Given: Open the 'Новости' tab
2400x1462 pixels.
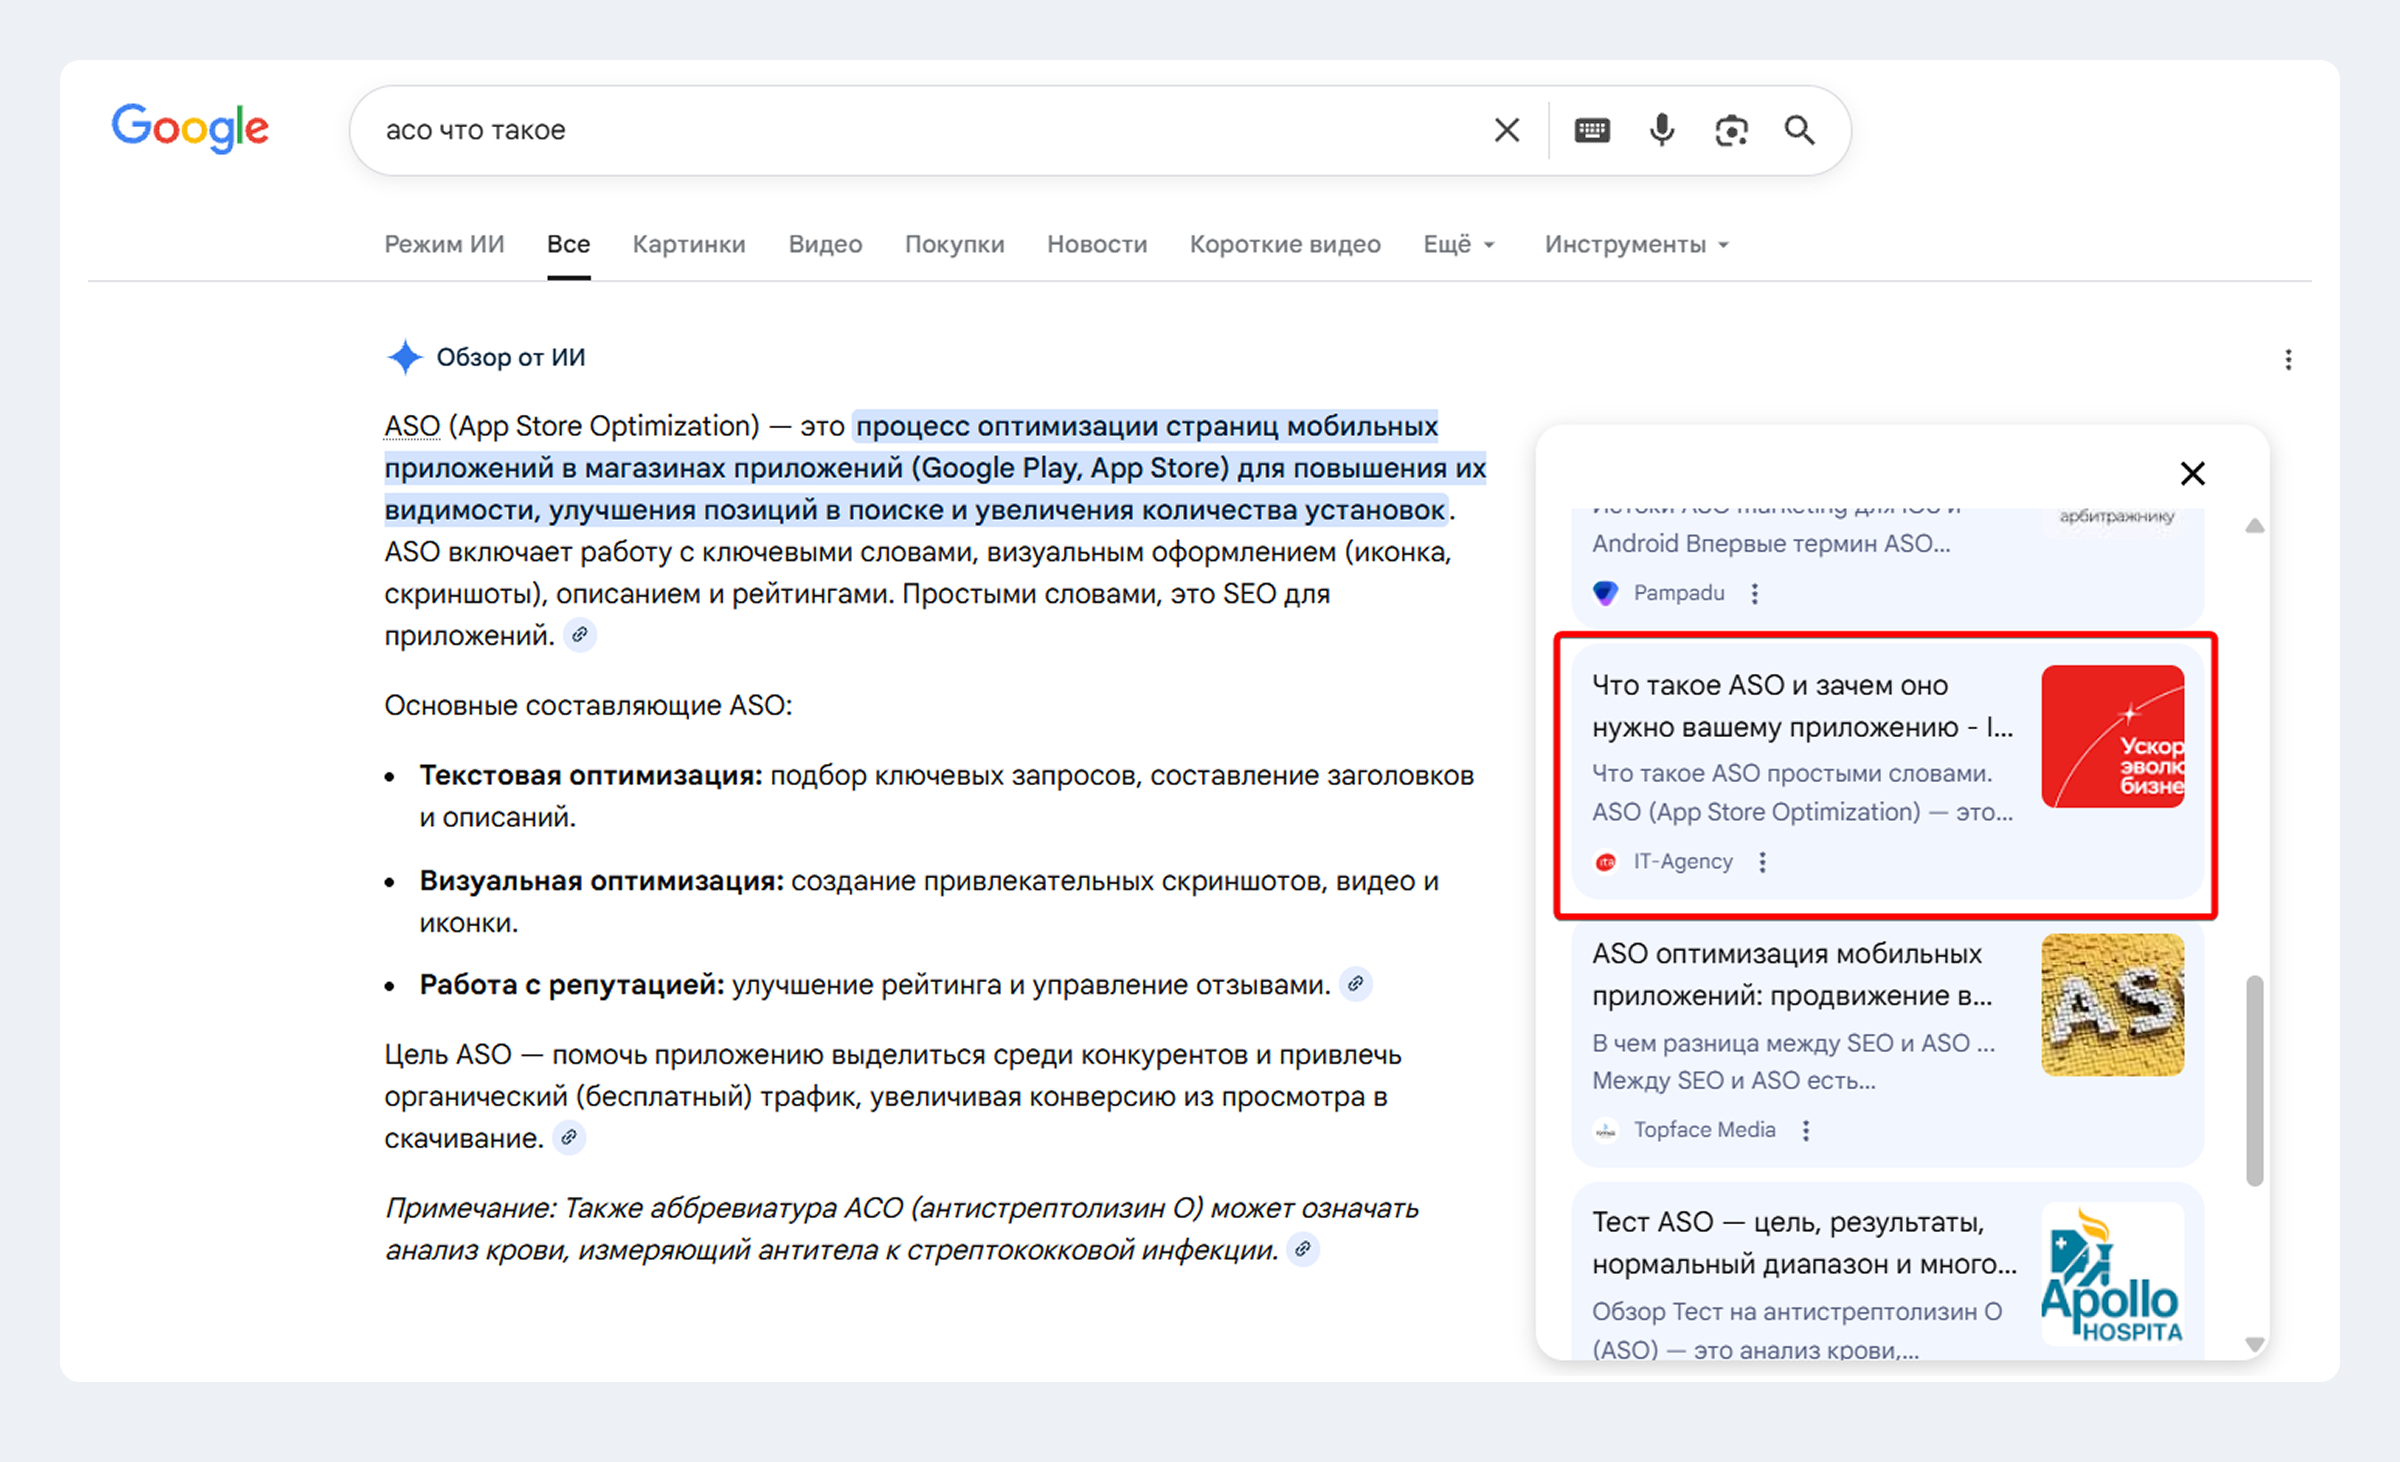Looking at the screenshot, I should click(x=1097, y=244).
